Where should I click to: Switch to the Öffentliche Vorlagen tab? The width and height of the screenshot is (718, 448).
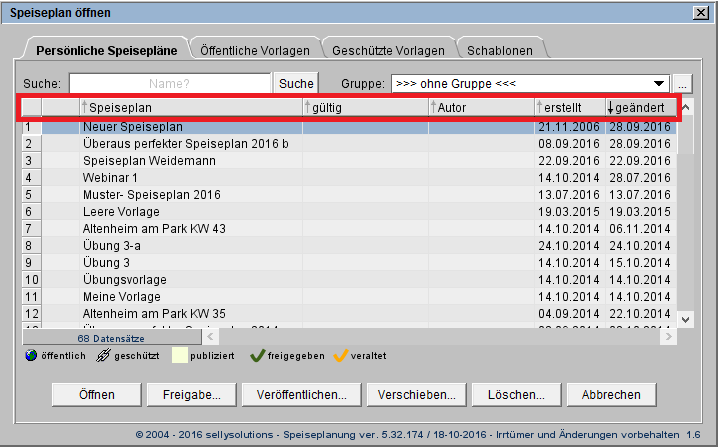pyautogui.click(x=255, y=49)
